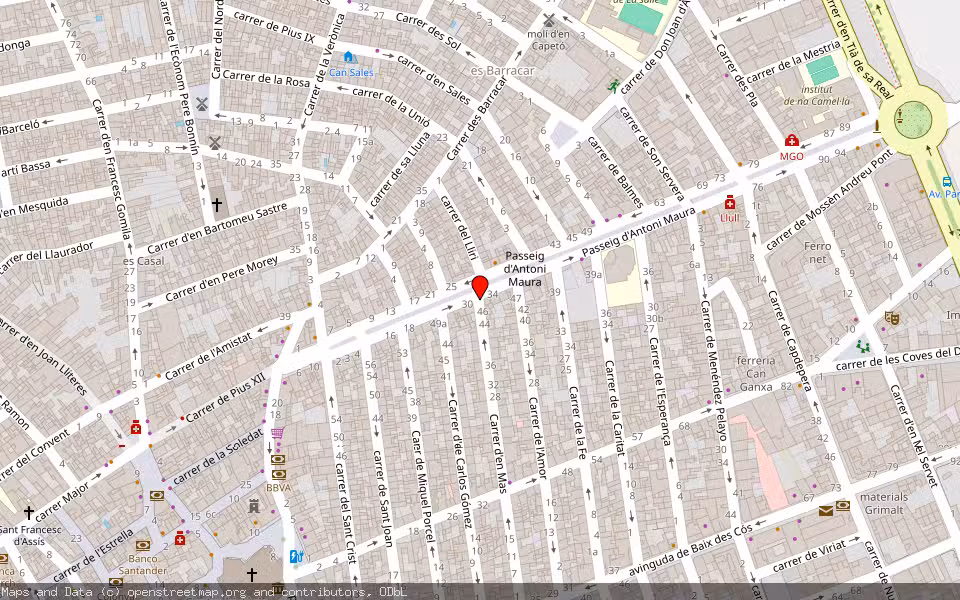
Task: Open the Can Sales blue building icon
Action: pyautogui.click(x=348, y=57)
